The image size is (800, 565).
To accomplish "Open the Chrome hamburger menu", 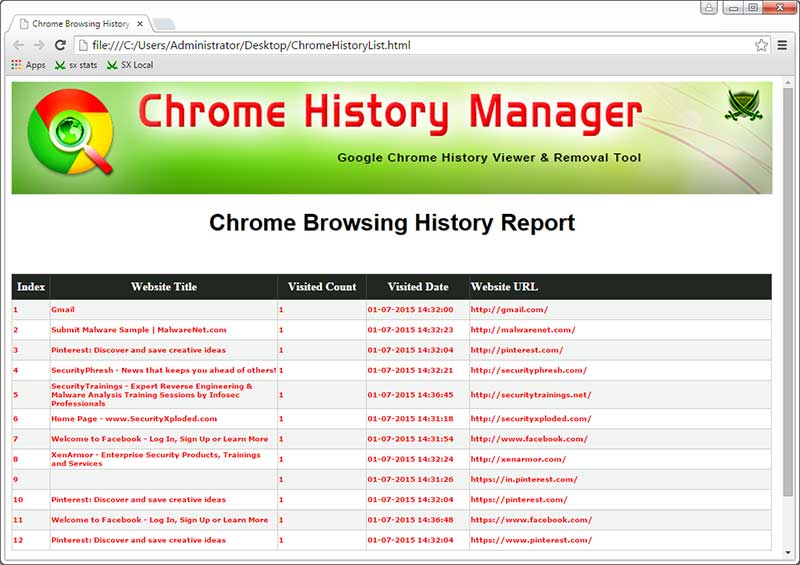I will 783,45.
